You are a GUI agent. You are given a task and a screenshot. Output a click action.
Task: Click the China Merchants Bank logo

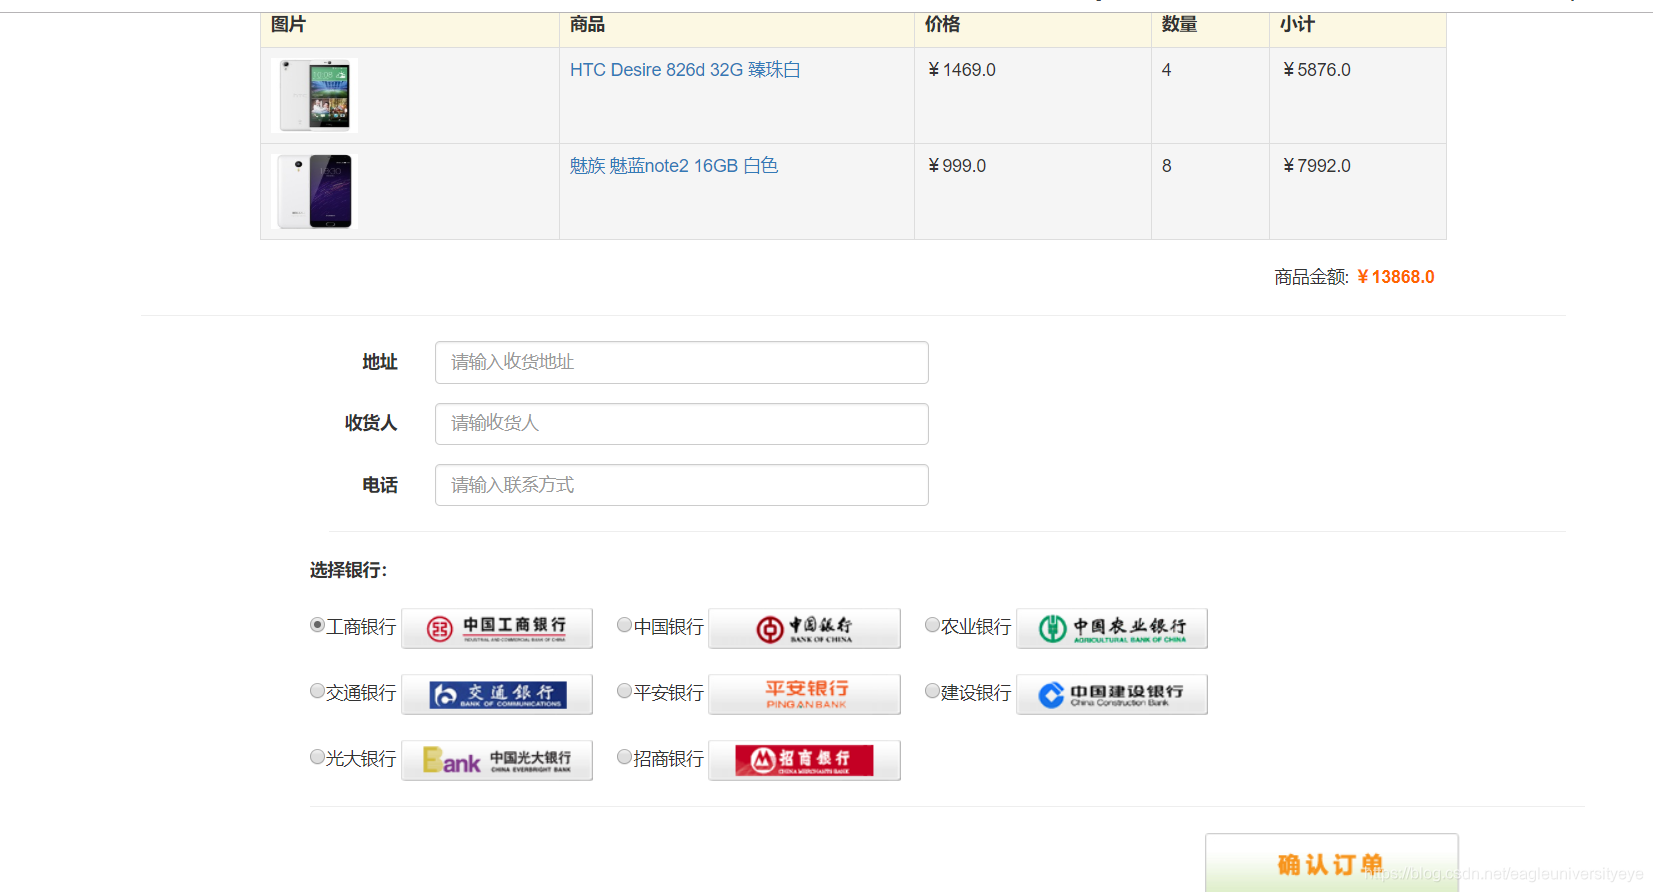coord(804,760)
